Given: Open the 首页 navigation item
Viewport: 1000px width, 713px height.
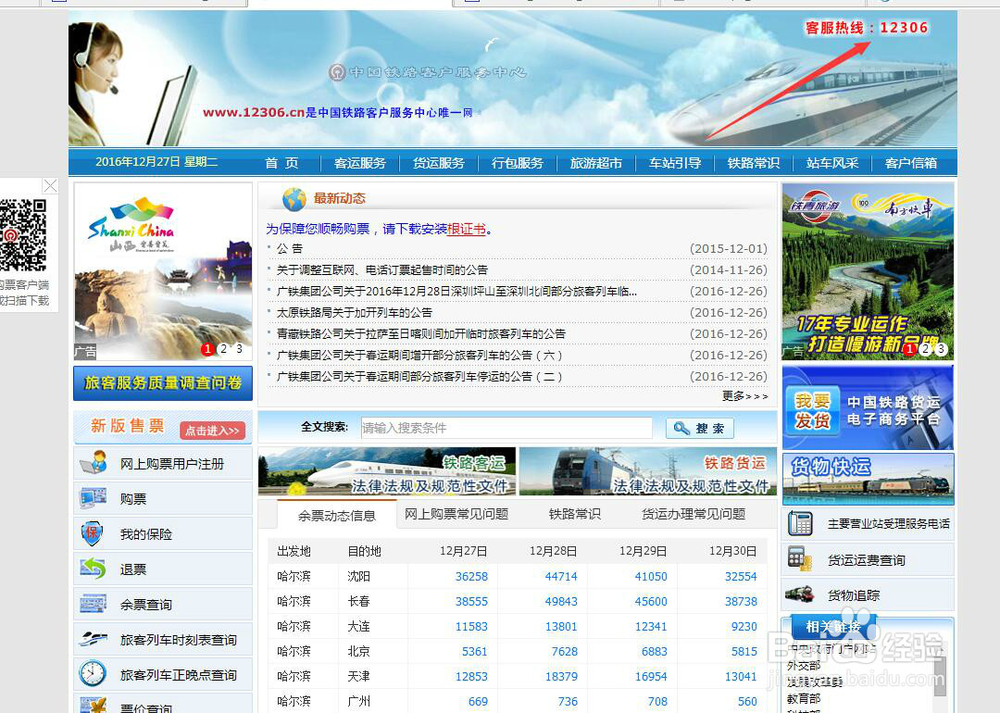Looking at the screenshot, I should [x=282, y=163].
